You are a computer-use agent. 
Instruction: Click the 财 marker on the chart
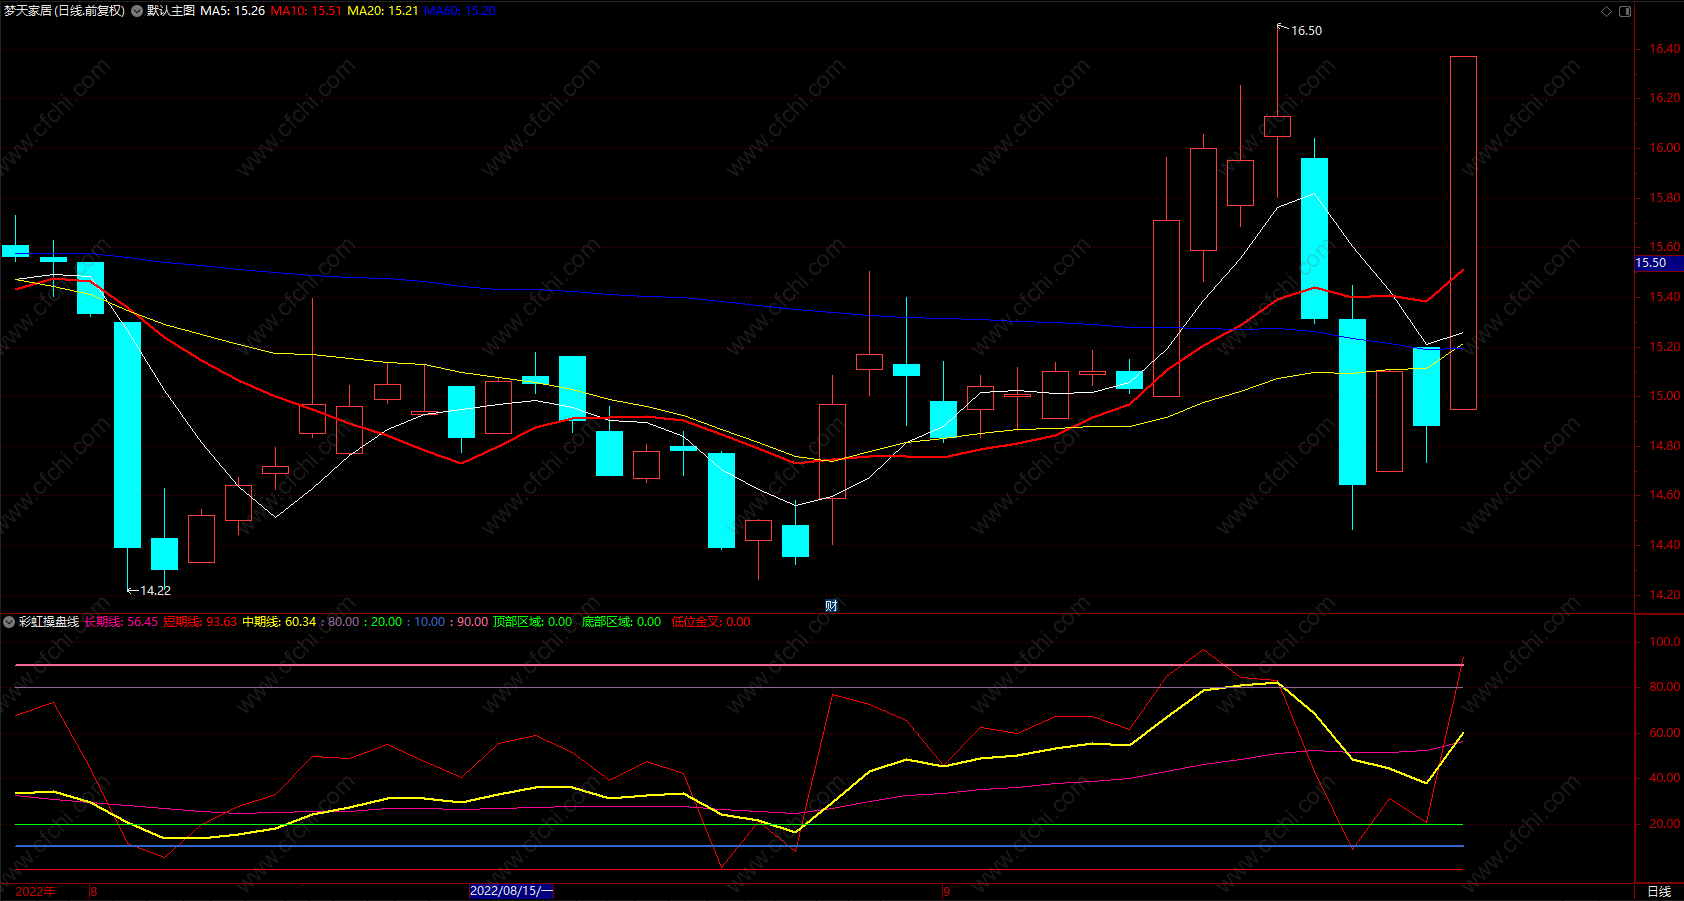point(831,605)
